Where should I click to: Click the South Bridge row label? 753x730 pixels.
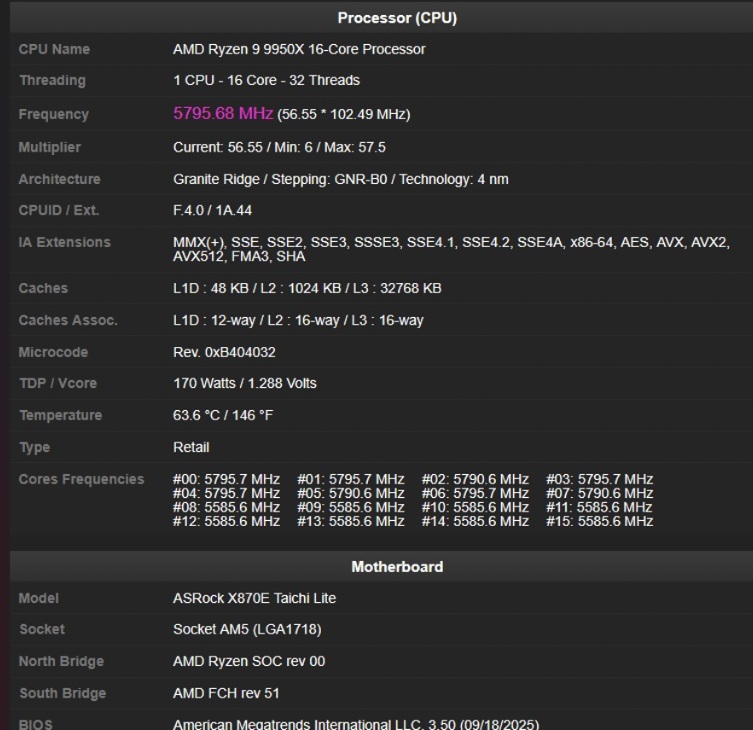(62, 693)
